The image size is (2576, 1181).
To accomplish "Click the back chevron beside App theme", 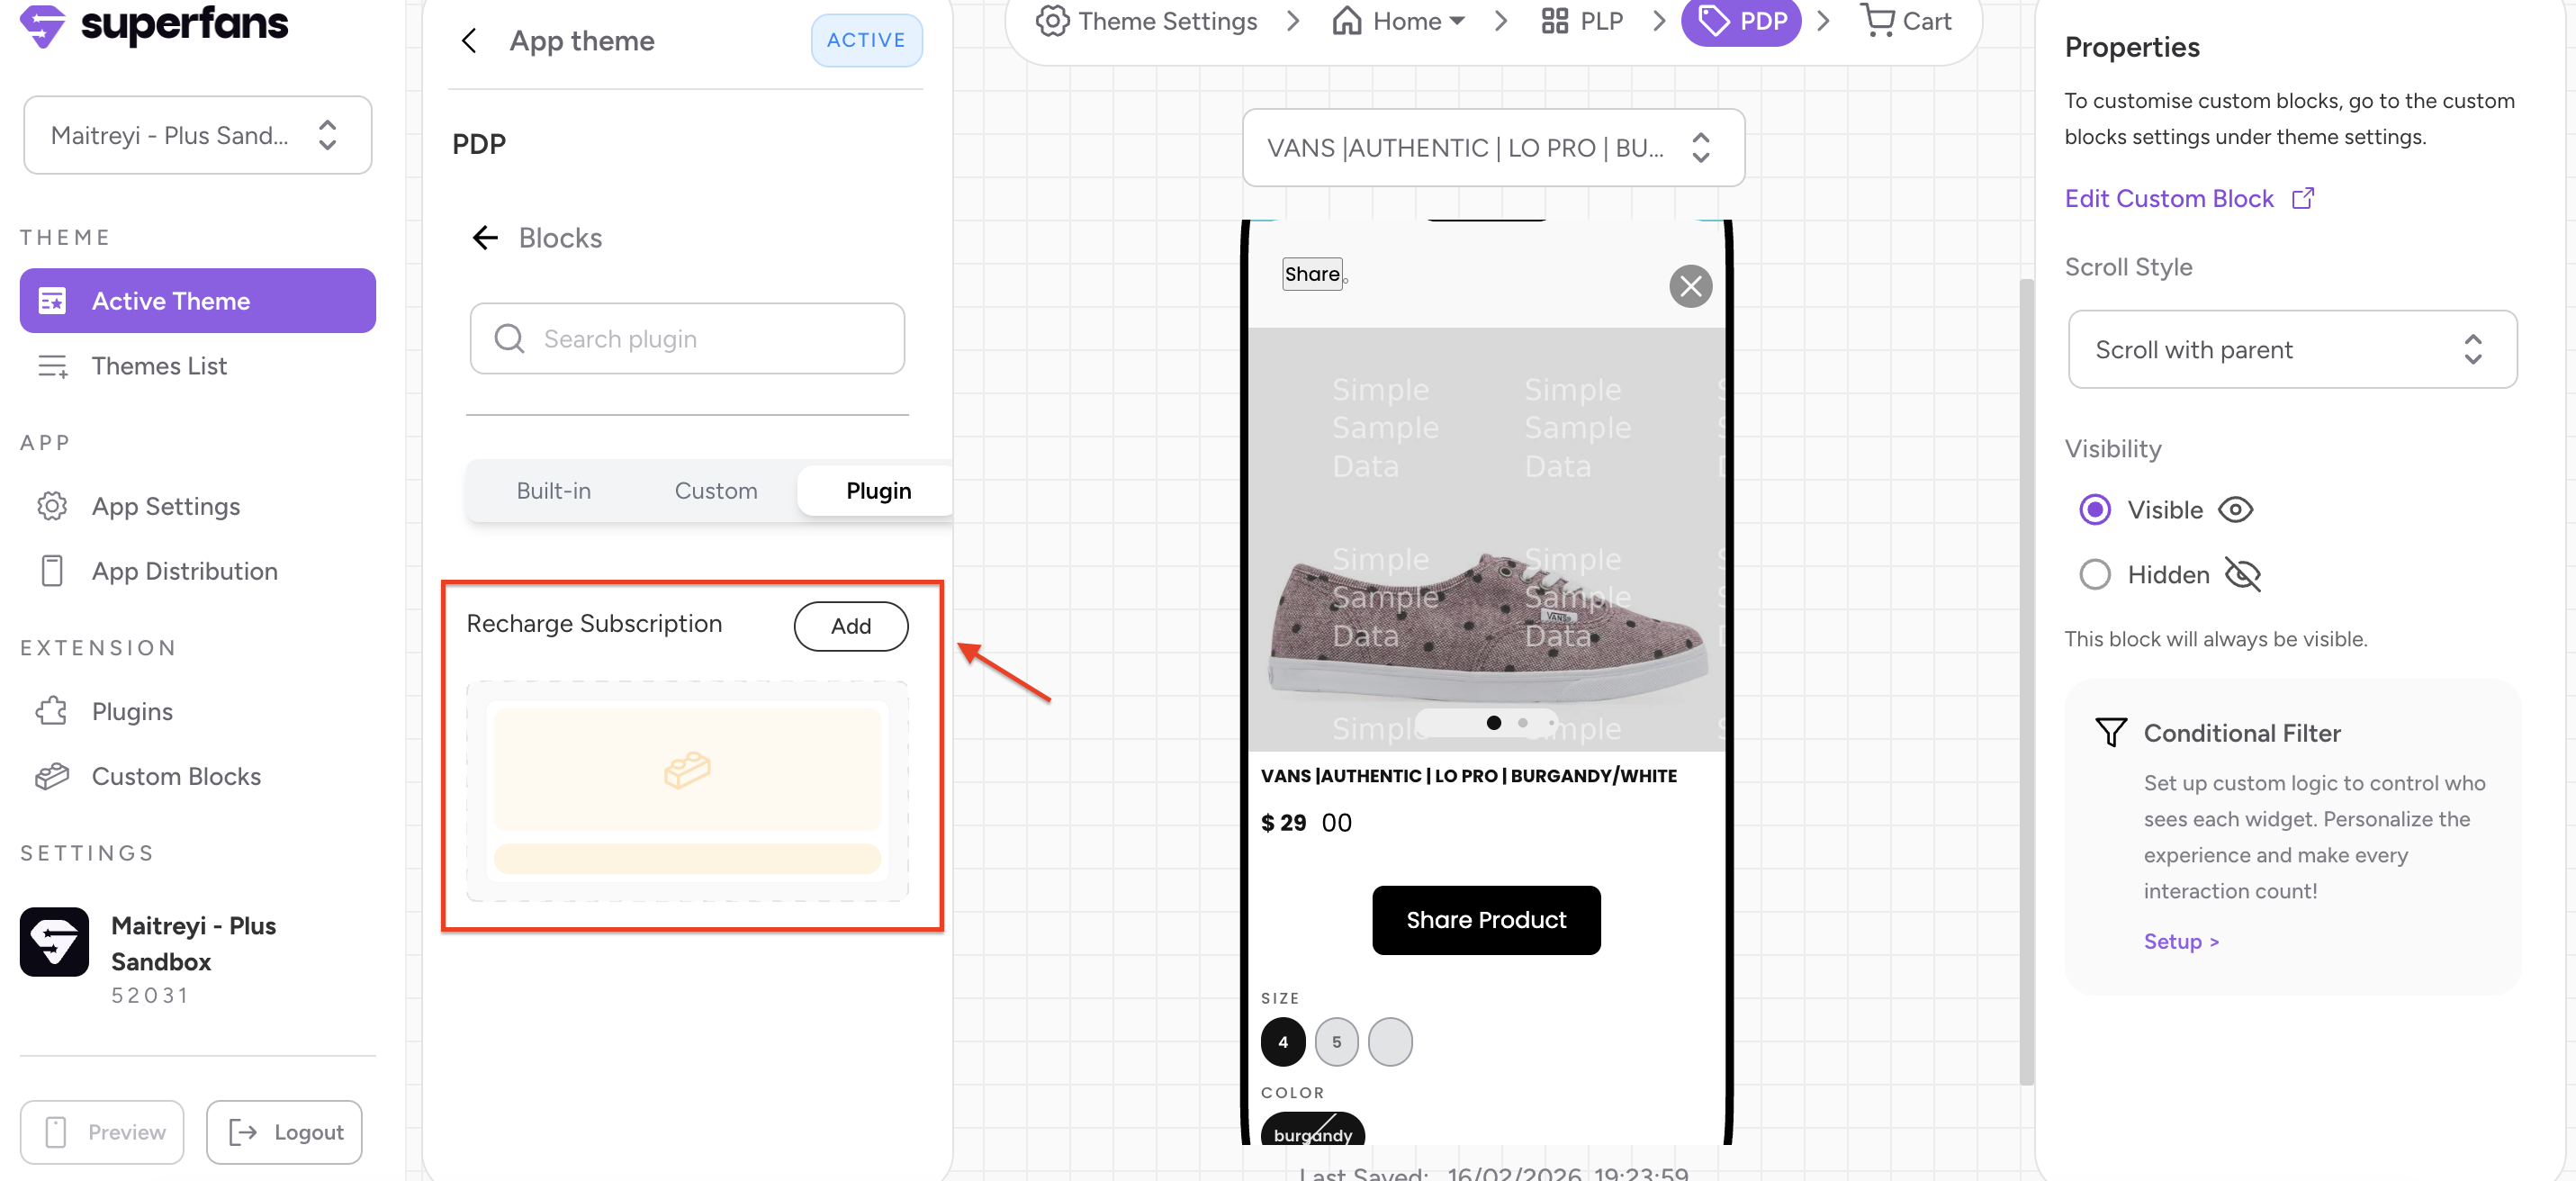I will point(469,41).
